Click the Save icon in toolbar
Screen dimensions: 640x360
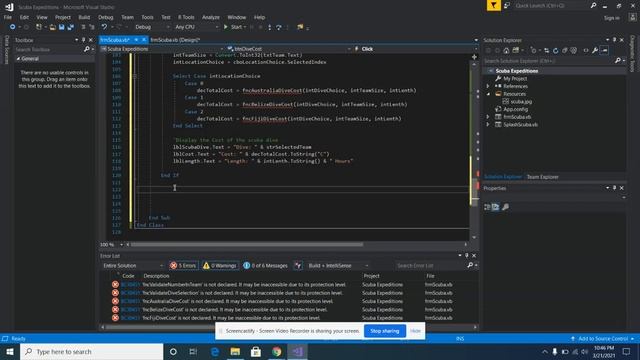pos(62,27)
